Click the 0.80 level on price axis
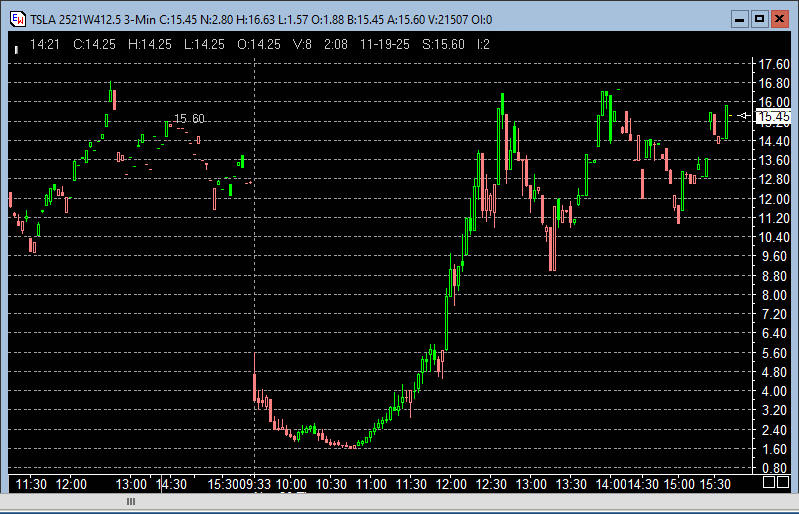The height and width of the screenshot is (514, 799). (774, 468)
